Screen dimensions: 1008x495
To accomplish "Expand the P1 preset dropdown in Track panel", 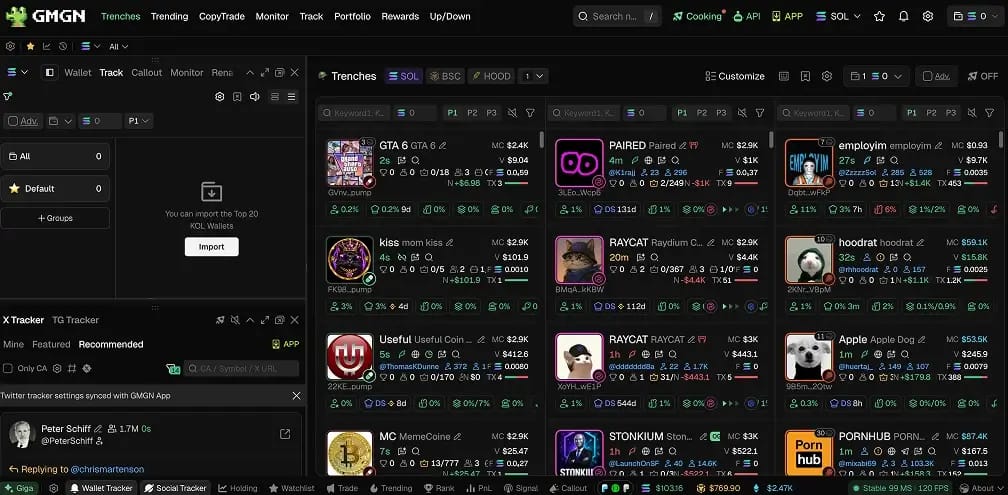I will [139, 121].
